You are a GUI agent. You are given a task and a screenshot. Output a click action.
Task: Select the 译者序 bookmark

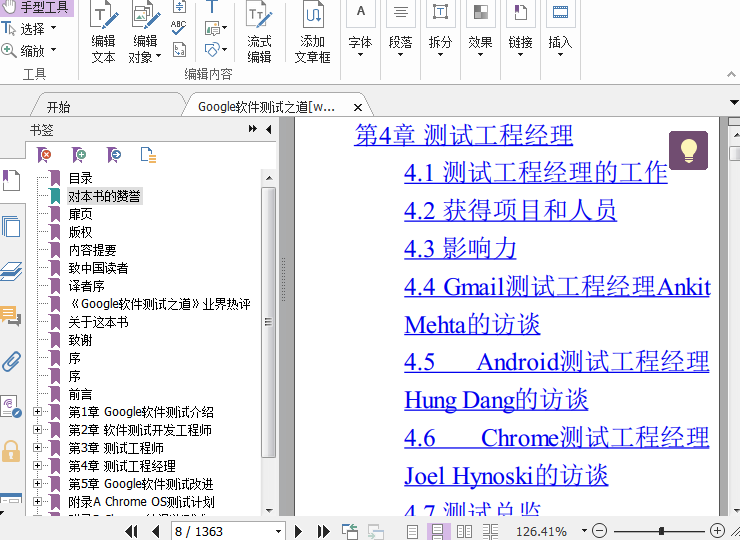[x=86, y=286]
